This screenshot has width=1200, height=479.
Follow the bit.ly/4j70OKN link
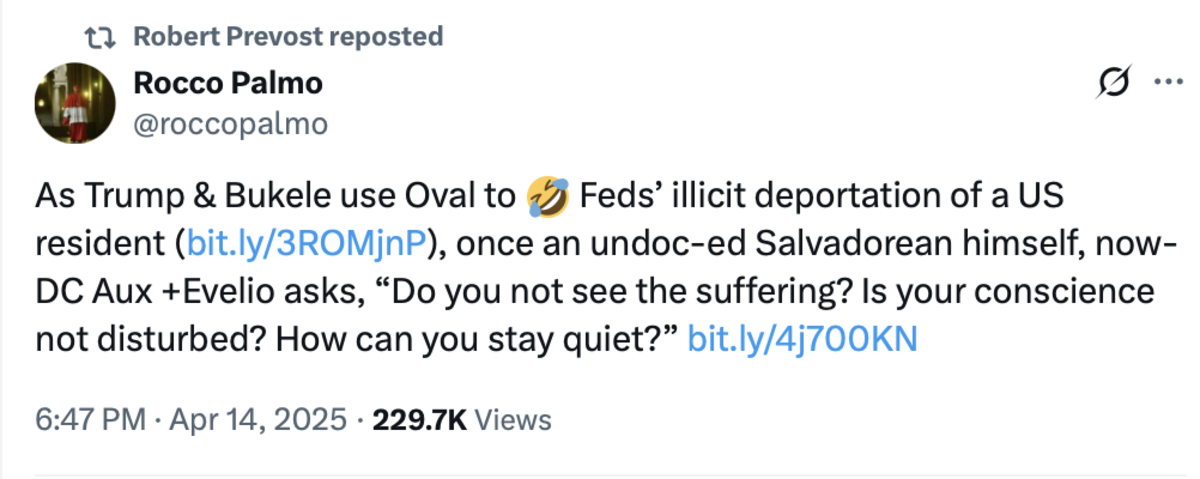click(803, 339)
